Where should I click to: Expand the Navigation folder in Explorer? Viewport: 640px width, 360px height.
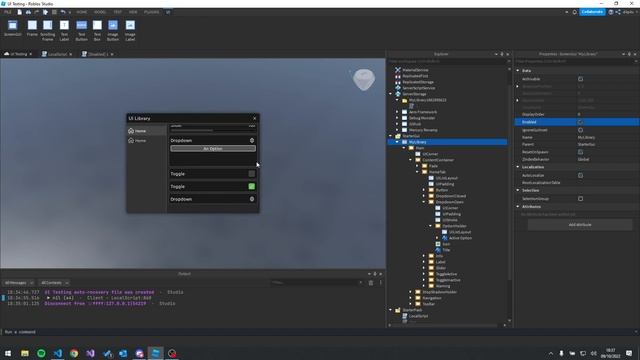tap(411, 298)
